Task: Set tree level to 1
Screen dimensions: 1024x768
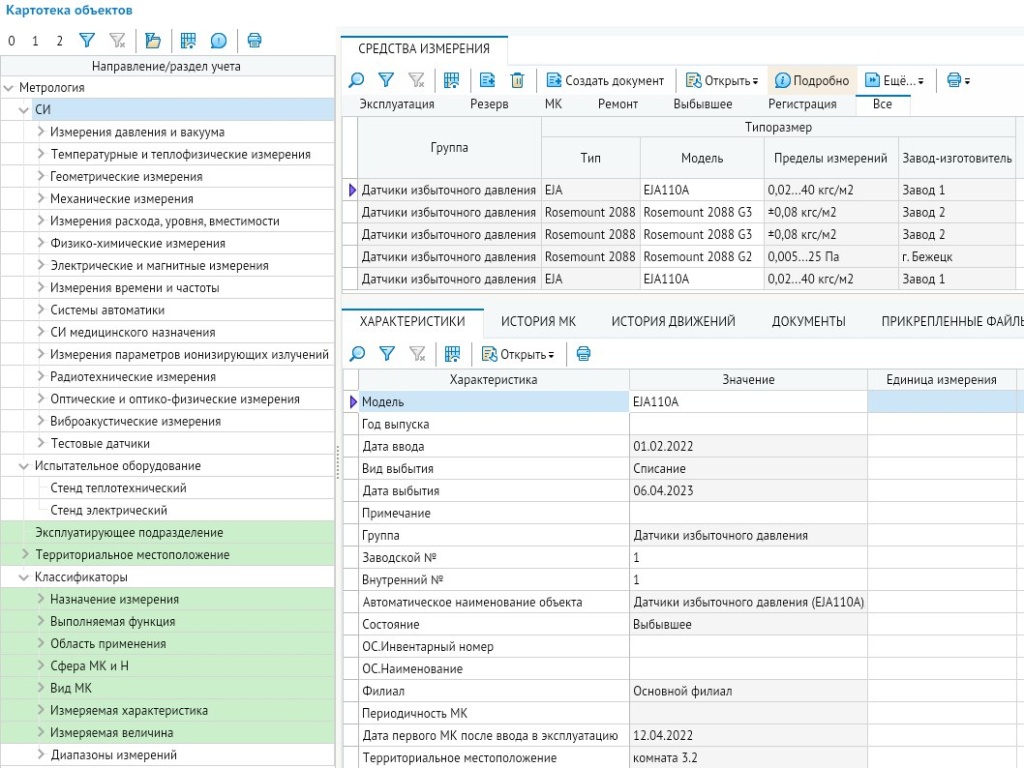Action: (x=35, y=41)
